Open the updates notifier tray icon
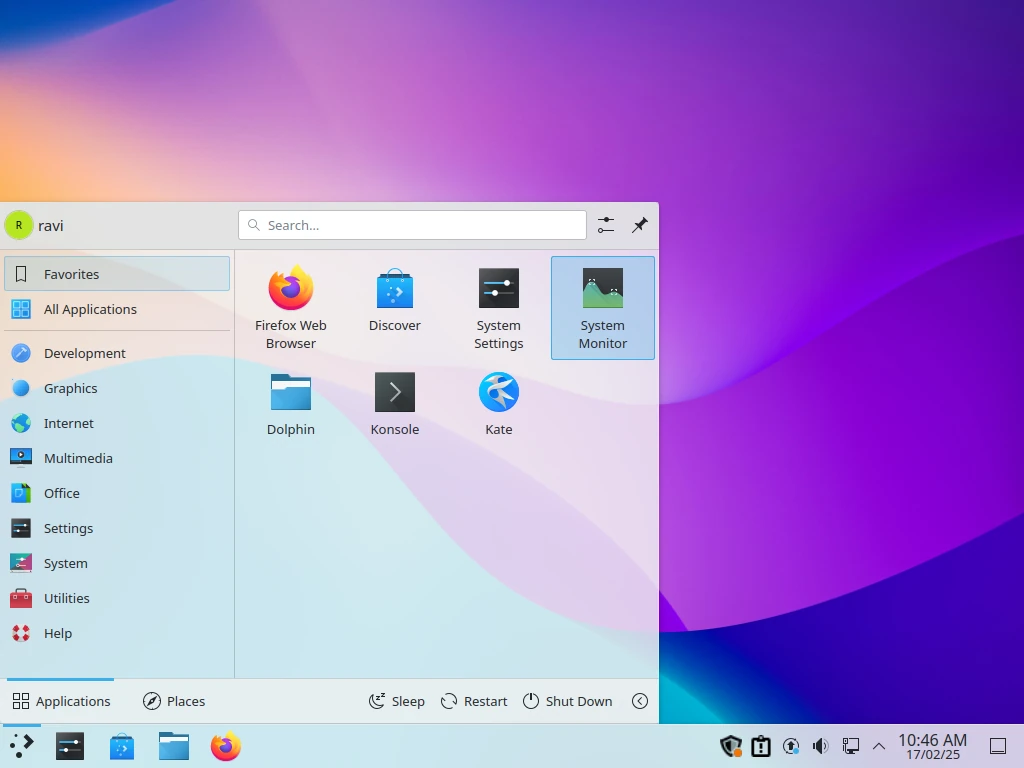1024x768 pixels. pos(791,746)
